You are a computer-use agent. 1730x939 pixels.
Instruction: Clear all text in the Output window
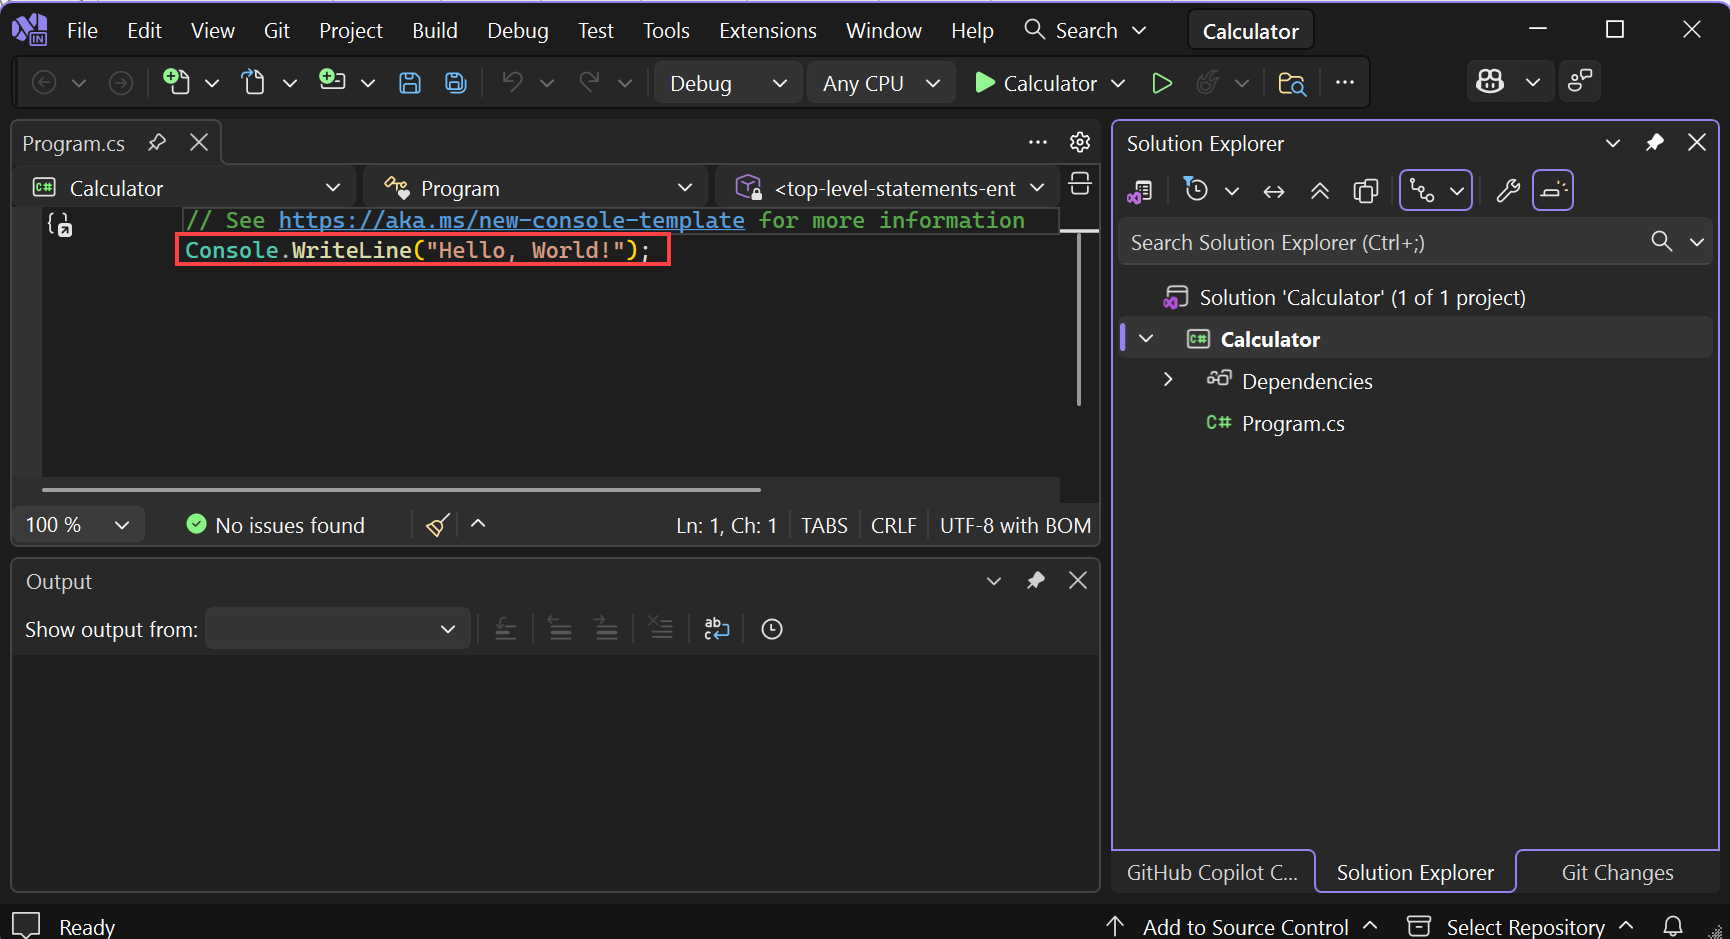coord(660,628)
